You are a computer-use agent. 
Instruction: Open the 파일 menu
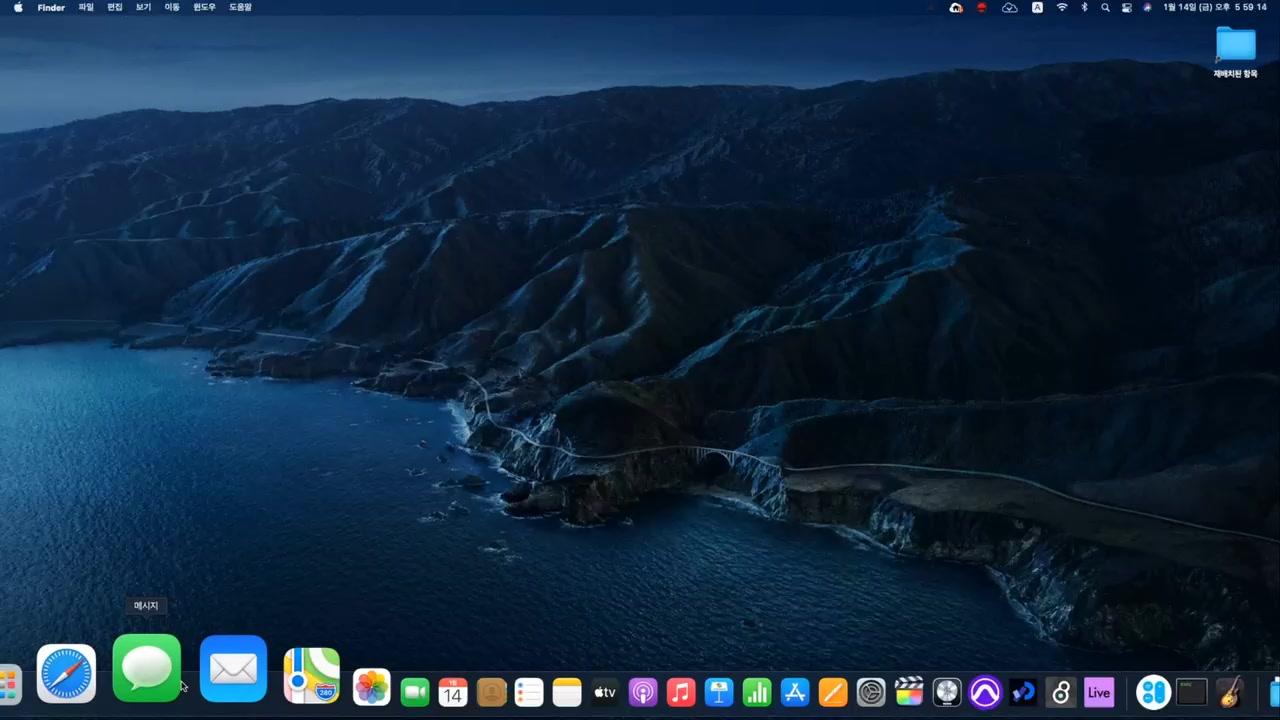(84, 7)
